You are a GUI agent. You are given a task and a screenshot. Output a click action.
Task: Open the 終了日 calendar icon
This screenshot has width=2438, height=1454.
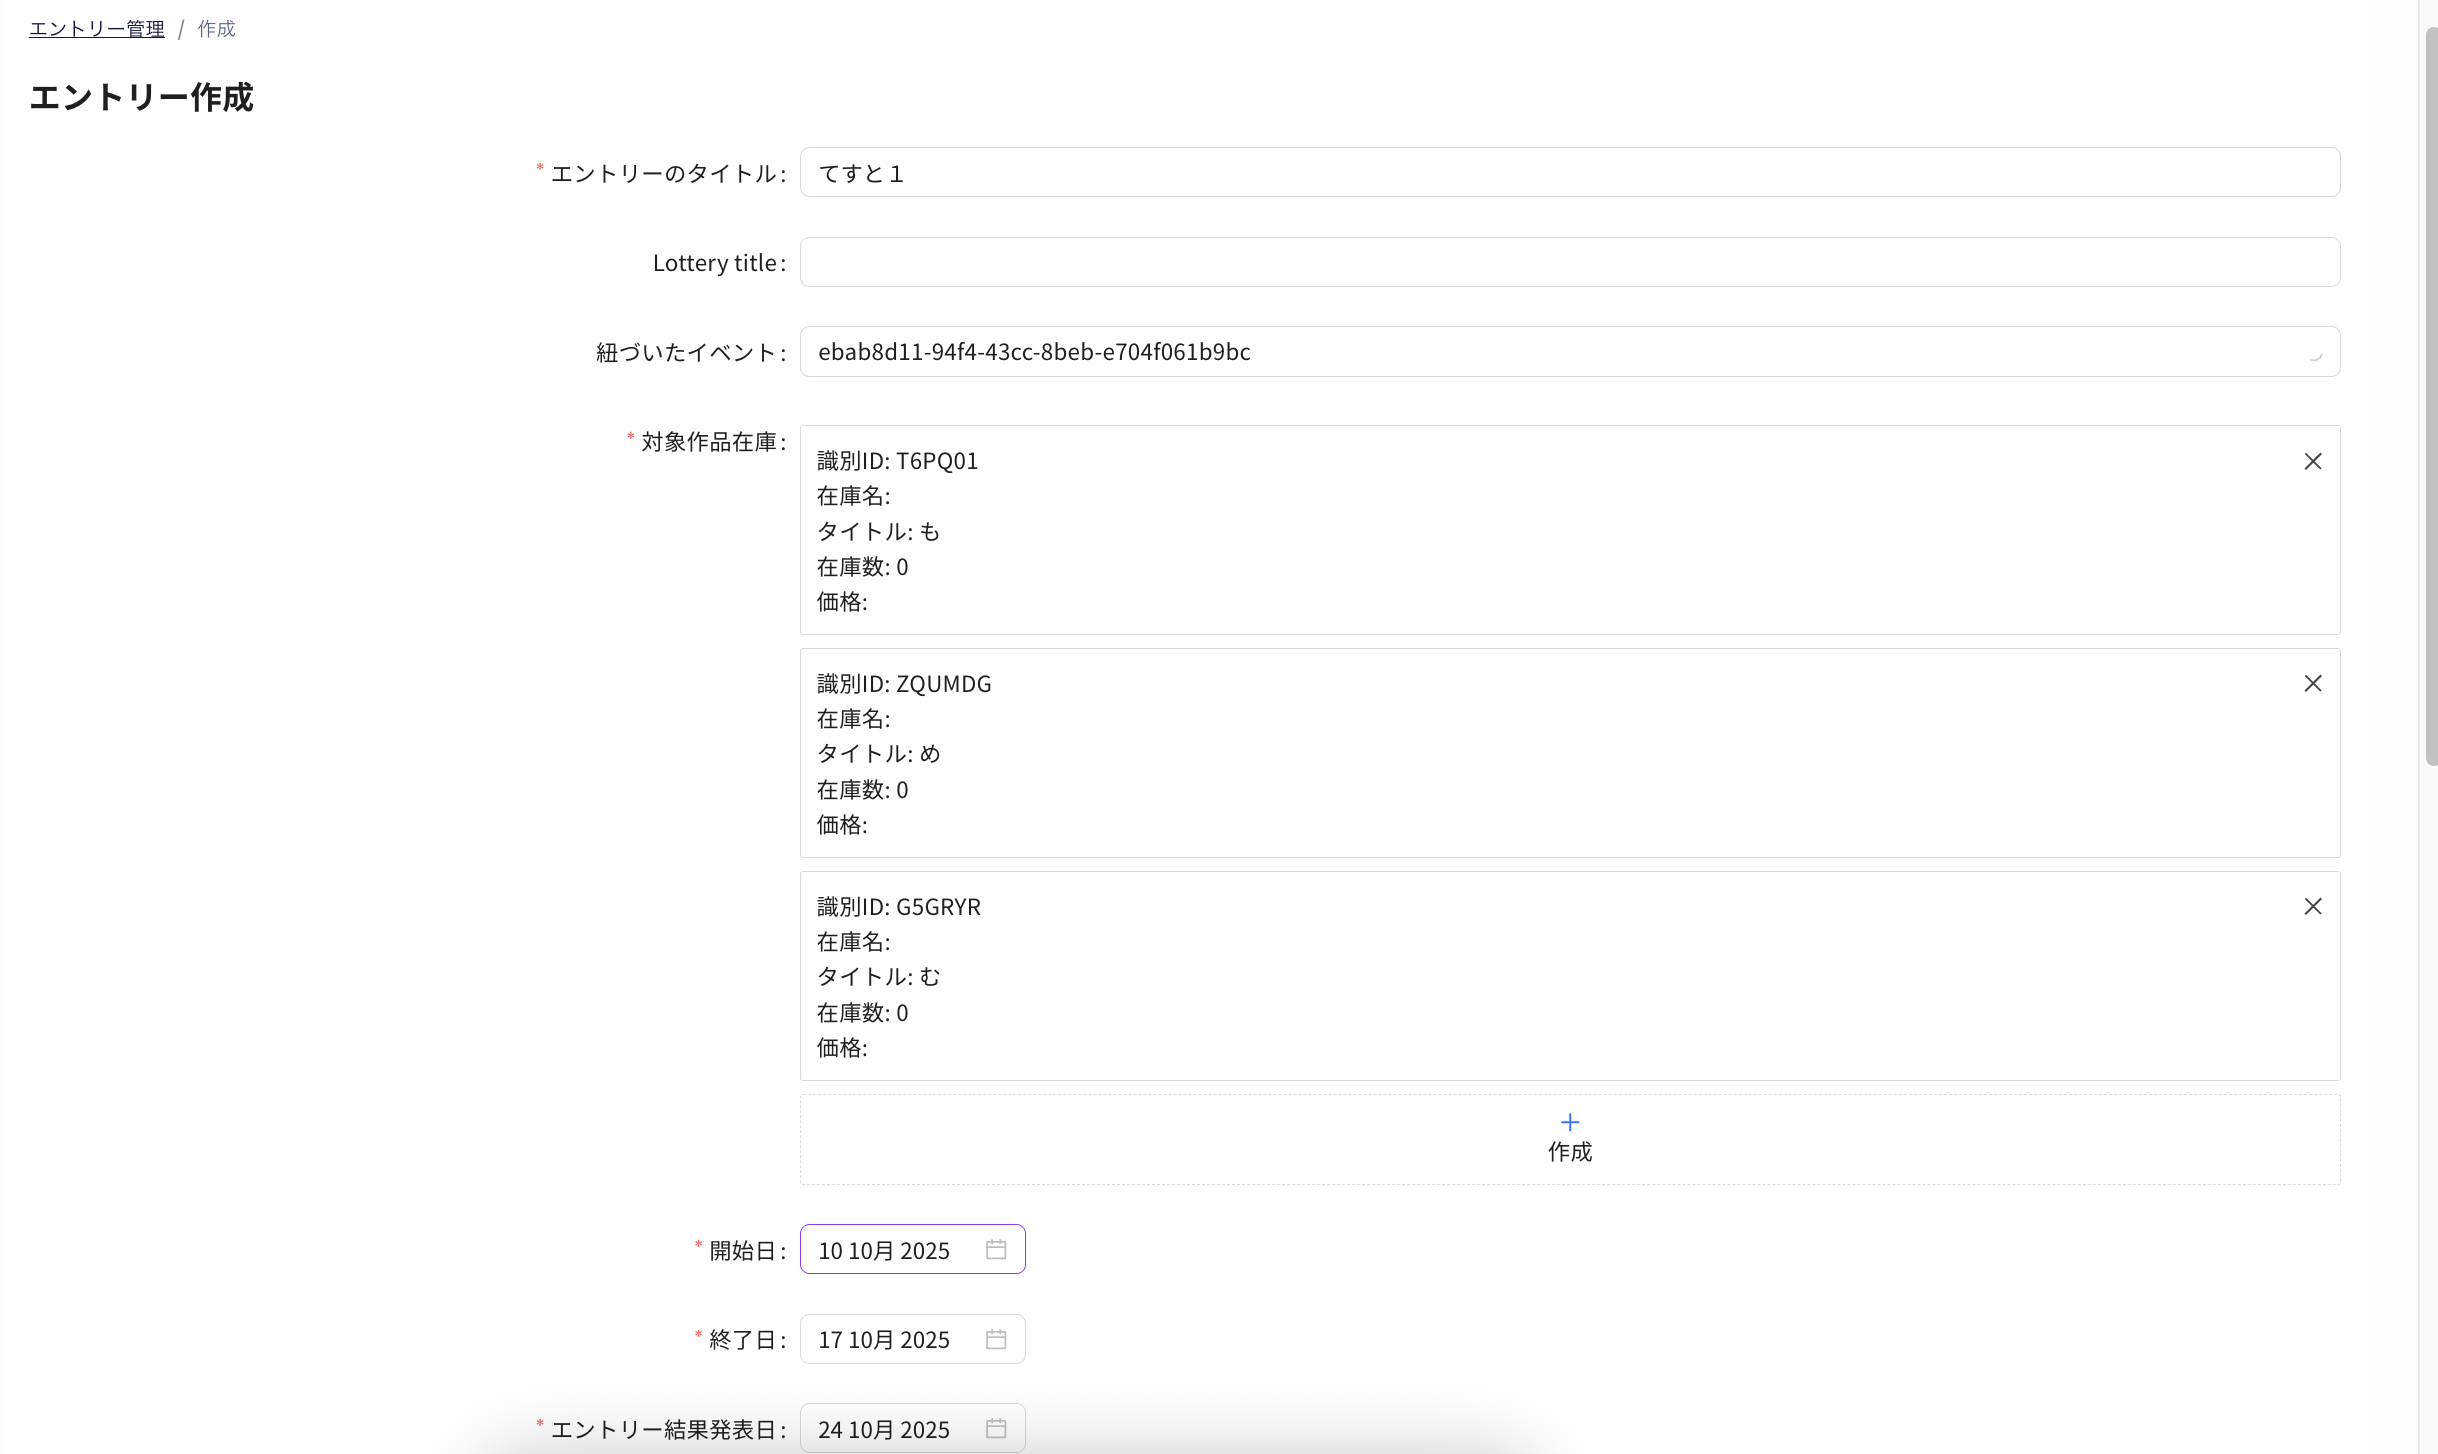coord(996,1339)
